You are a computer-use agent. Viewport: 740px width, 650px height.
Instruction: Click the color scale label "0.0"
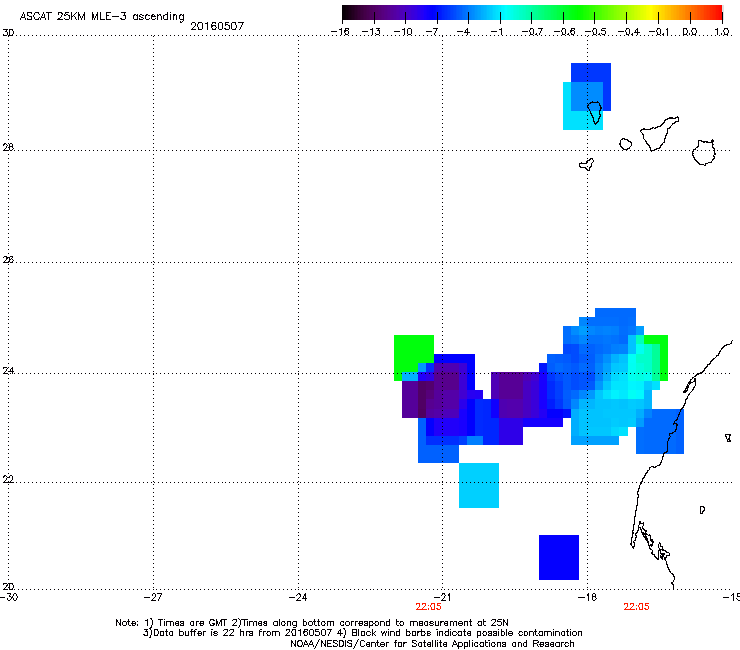(690, 32)
